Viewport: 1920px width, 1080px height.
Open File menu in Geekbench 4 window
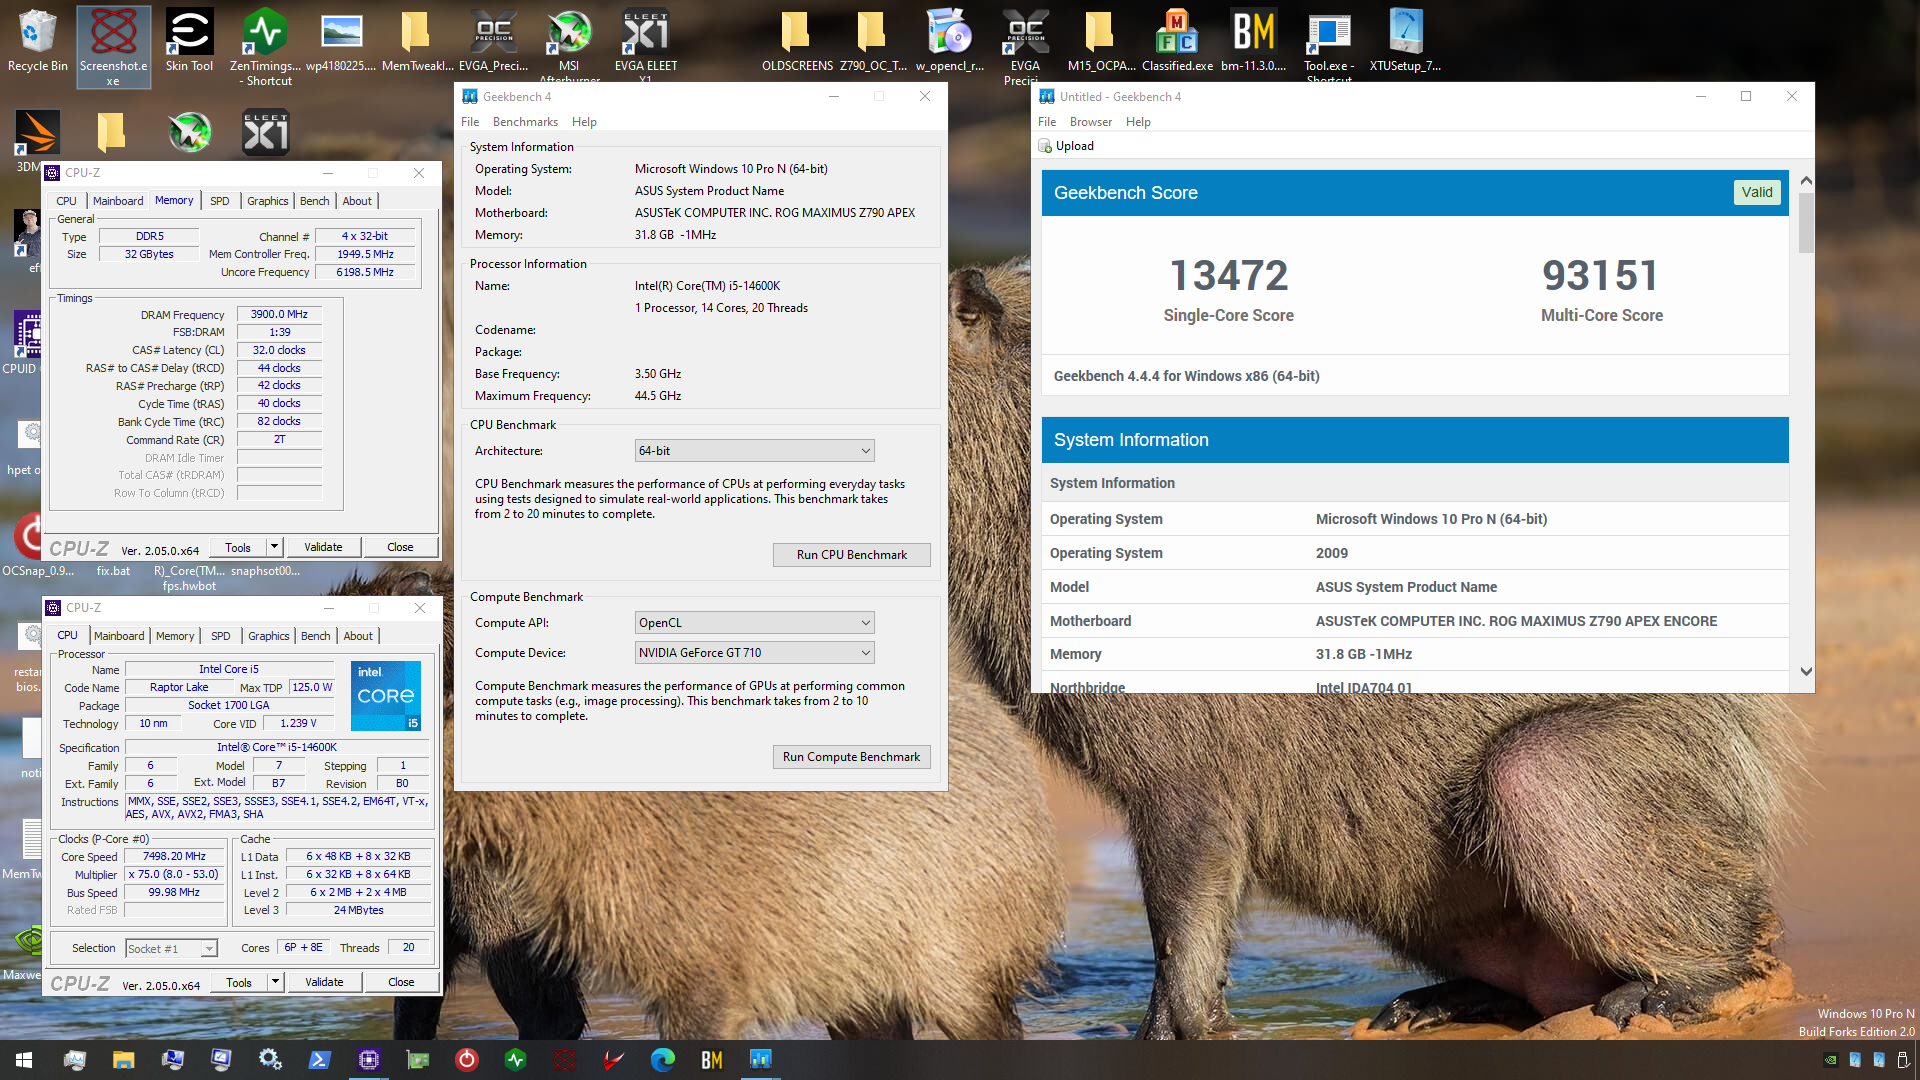470,122
